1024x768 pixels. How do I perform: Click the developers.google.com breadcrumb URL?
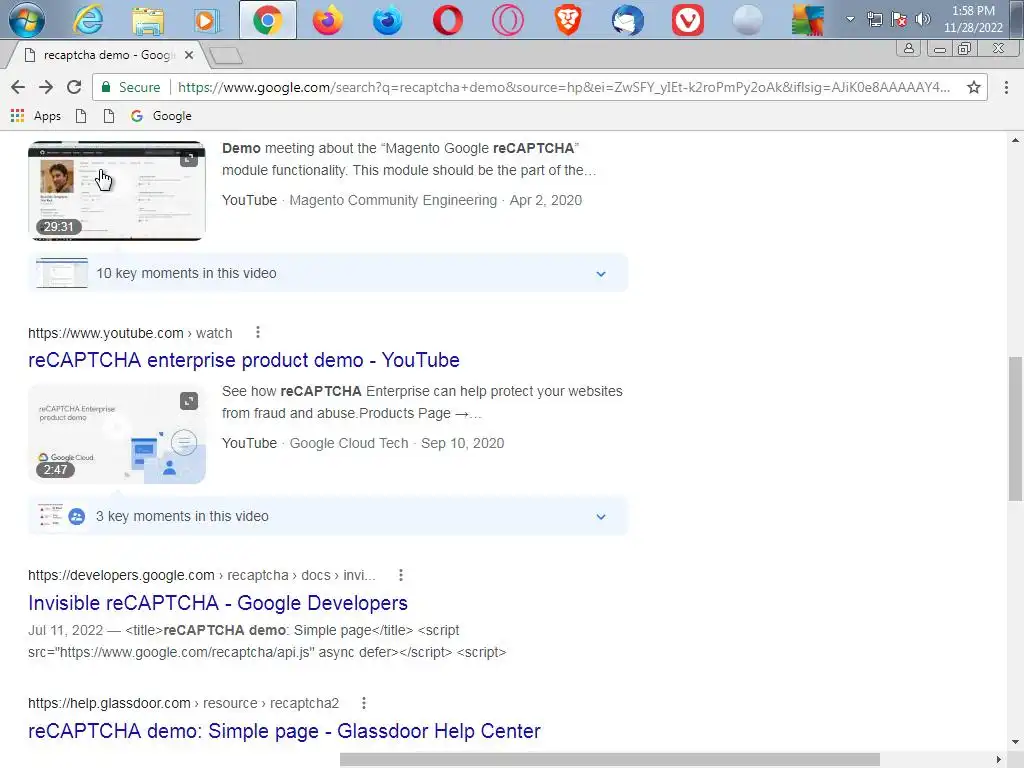coord(202,575)
